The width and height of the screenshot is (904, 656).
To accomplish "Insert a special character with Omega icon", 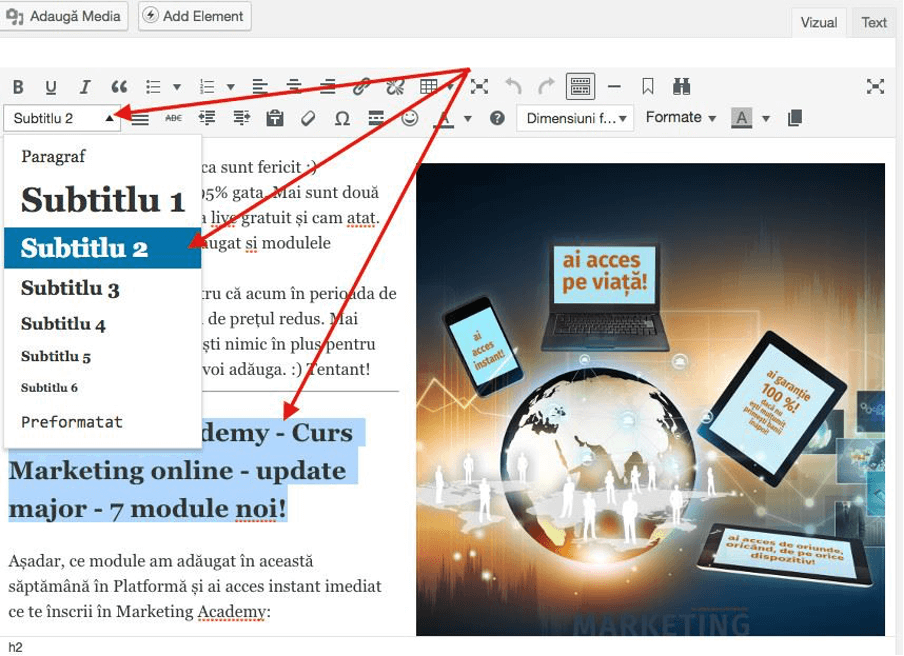I will [343, 118].
